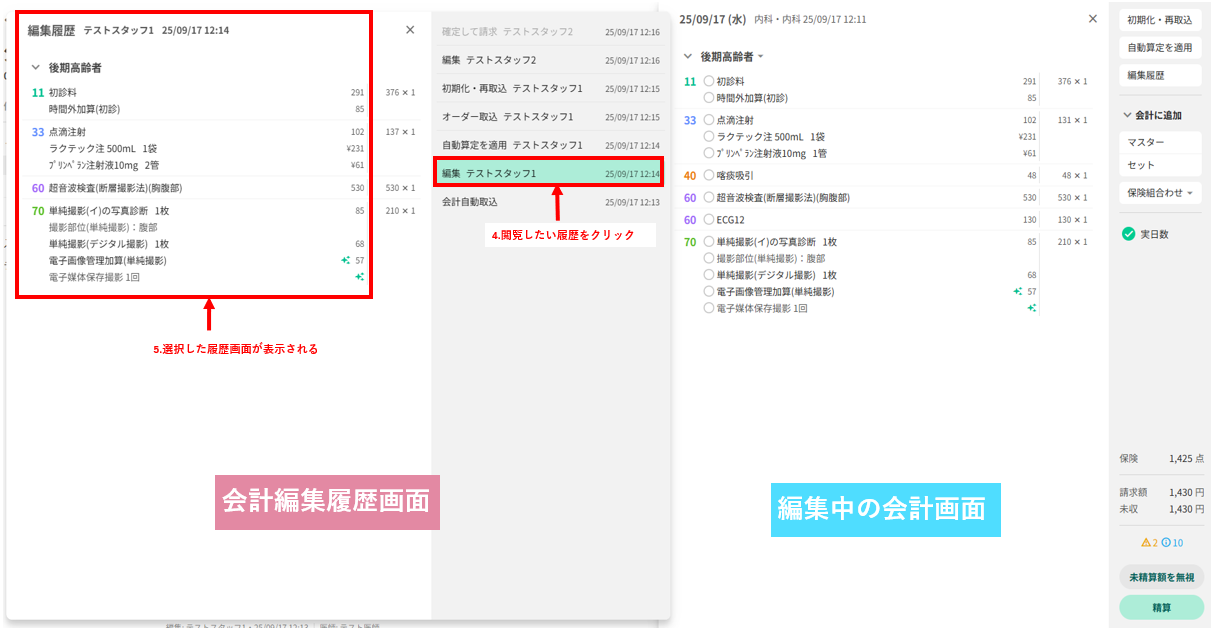Click 初診料 row in history panel
This screenshot has height=634, width=1217.
pyautogui.click(x=198, y=92)
